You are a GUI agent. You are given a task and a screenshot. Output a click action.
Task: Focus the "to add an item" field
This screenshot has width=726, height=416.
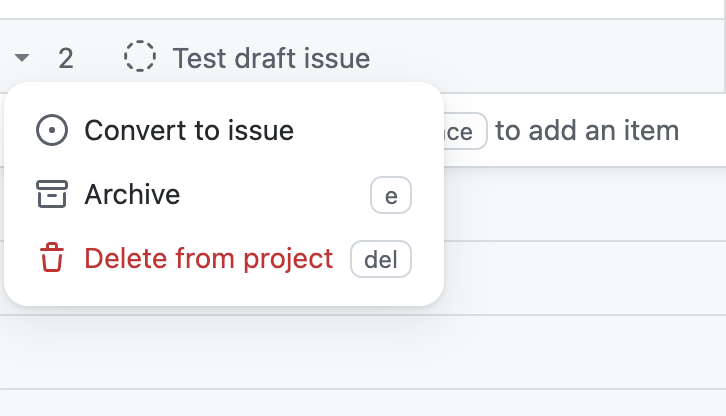click(587, 130)
